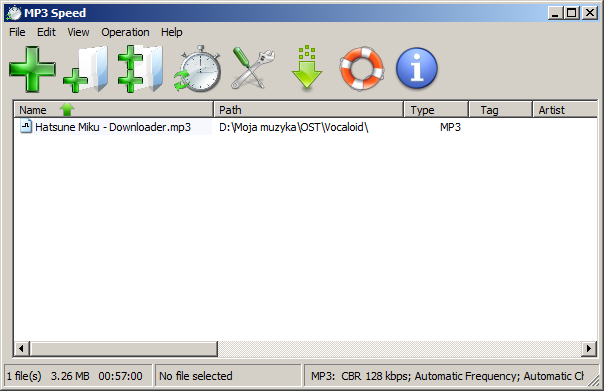
Task: Open settings via screwdriver and wrench icon
Action: pyautogui.click(x=253, y=68)
